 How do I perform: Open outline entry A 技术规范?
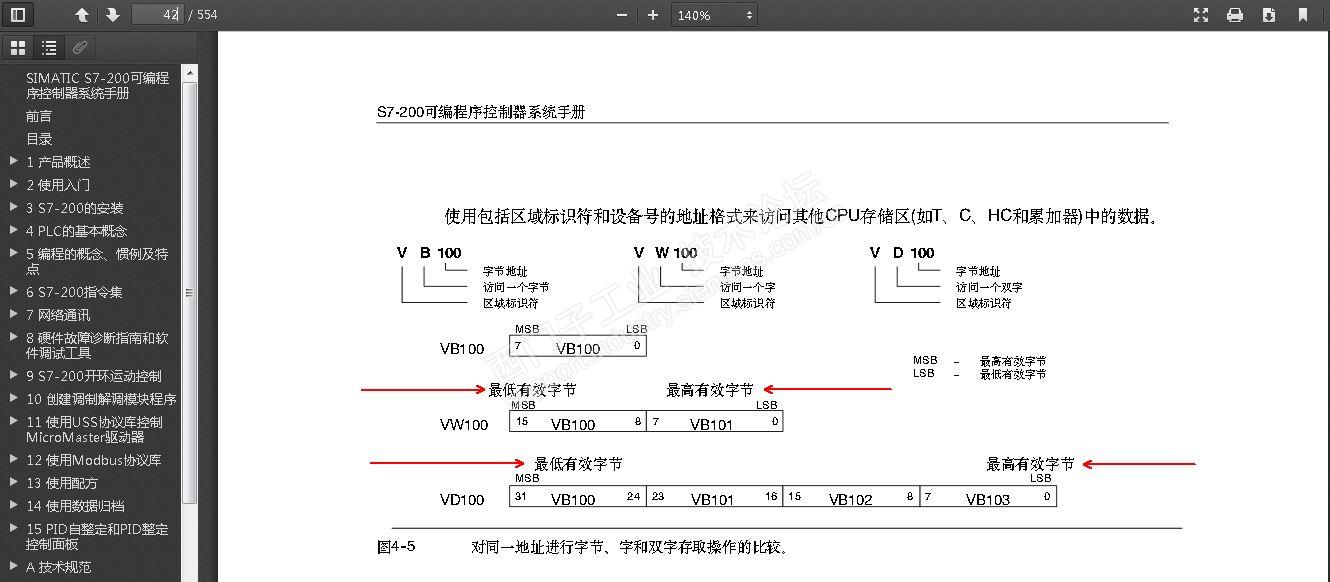coord(58,567)
